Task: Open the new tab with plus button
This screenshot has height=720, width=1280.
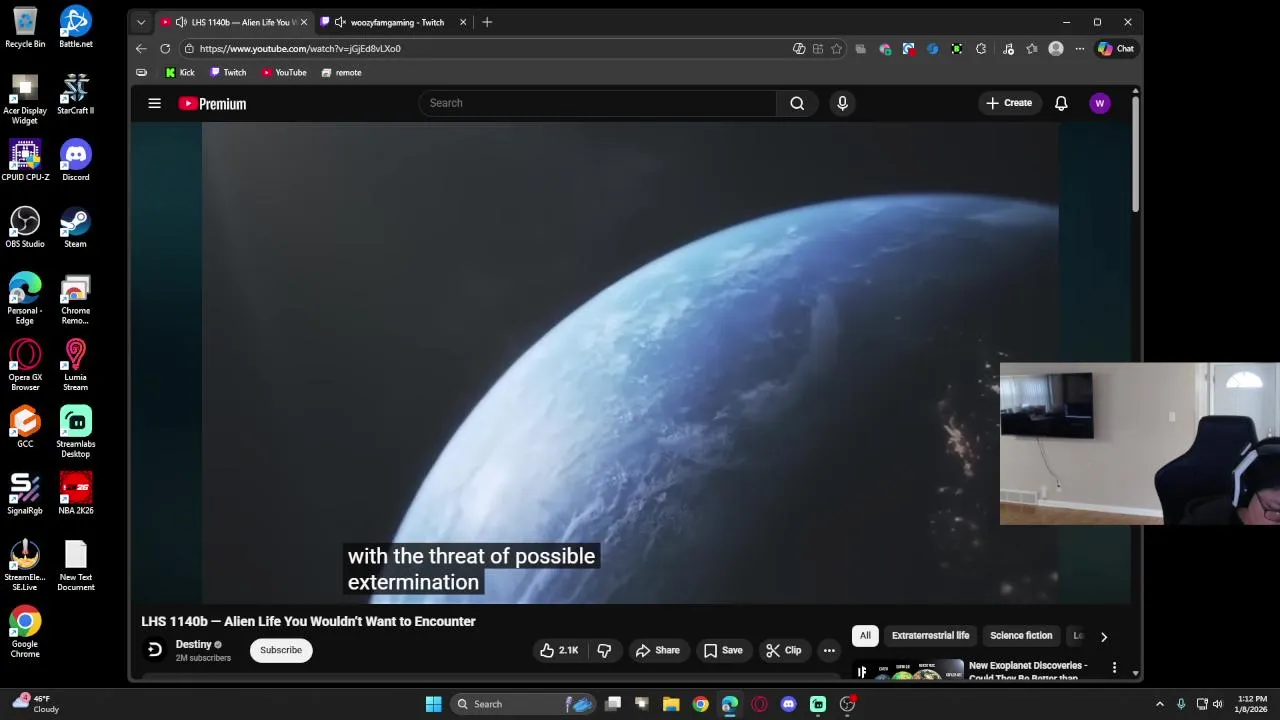Action: (487, 22)
